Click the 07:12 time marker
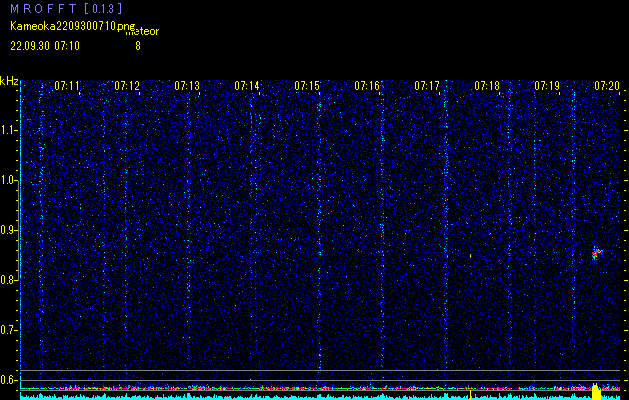The width and height of the screenshot is (629, 400). (x=127, y=85)
